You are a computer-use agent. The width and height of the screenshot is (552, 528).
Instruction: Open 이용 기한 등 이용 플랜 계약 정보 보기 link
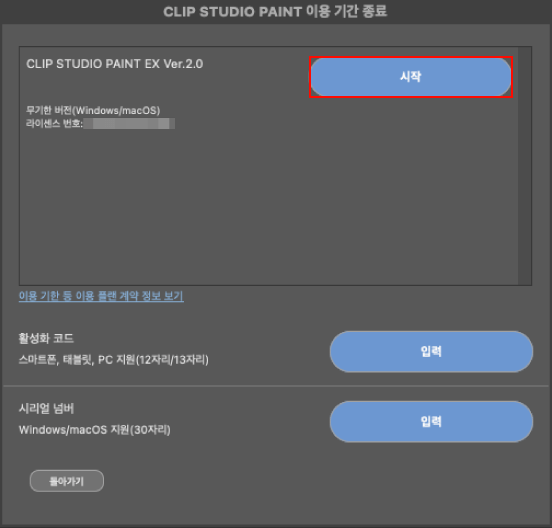(101, 296)
